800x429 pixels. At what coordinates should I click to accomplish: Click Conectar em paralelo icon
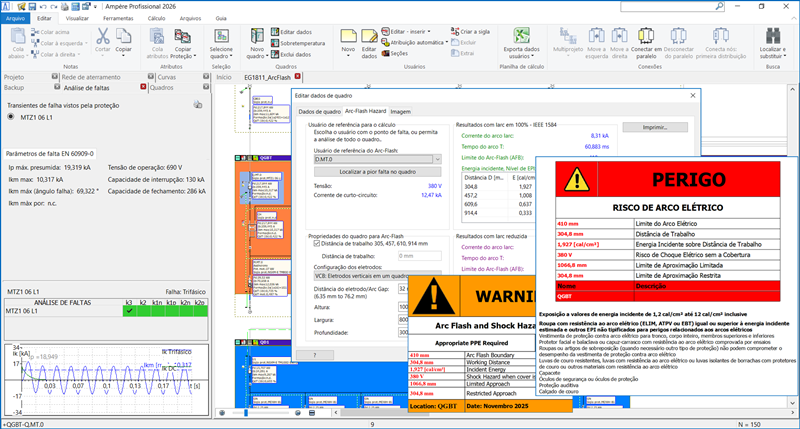coord(648,38)
